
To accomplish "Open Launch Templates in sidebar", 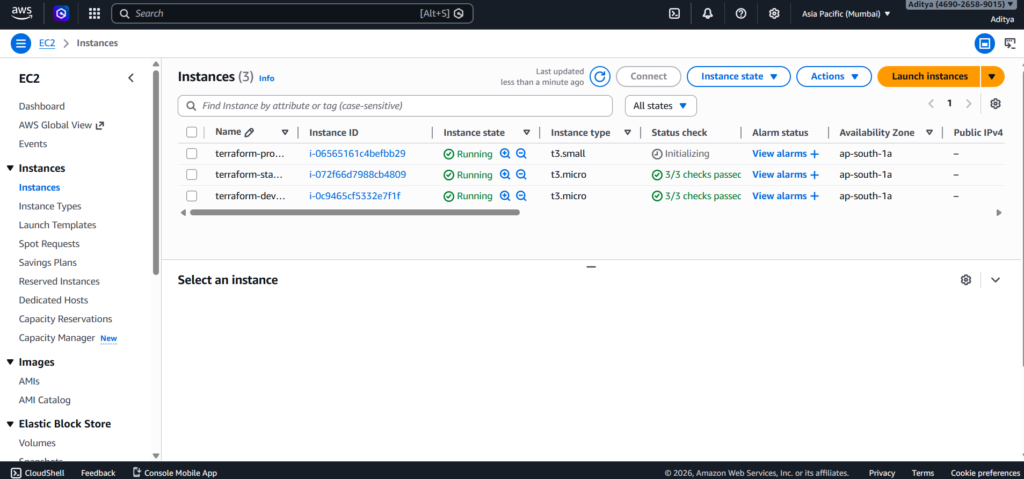I will point(57,225).
